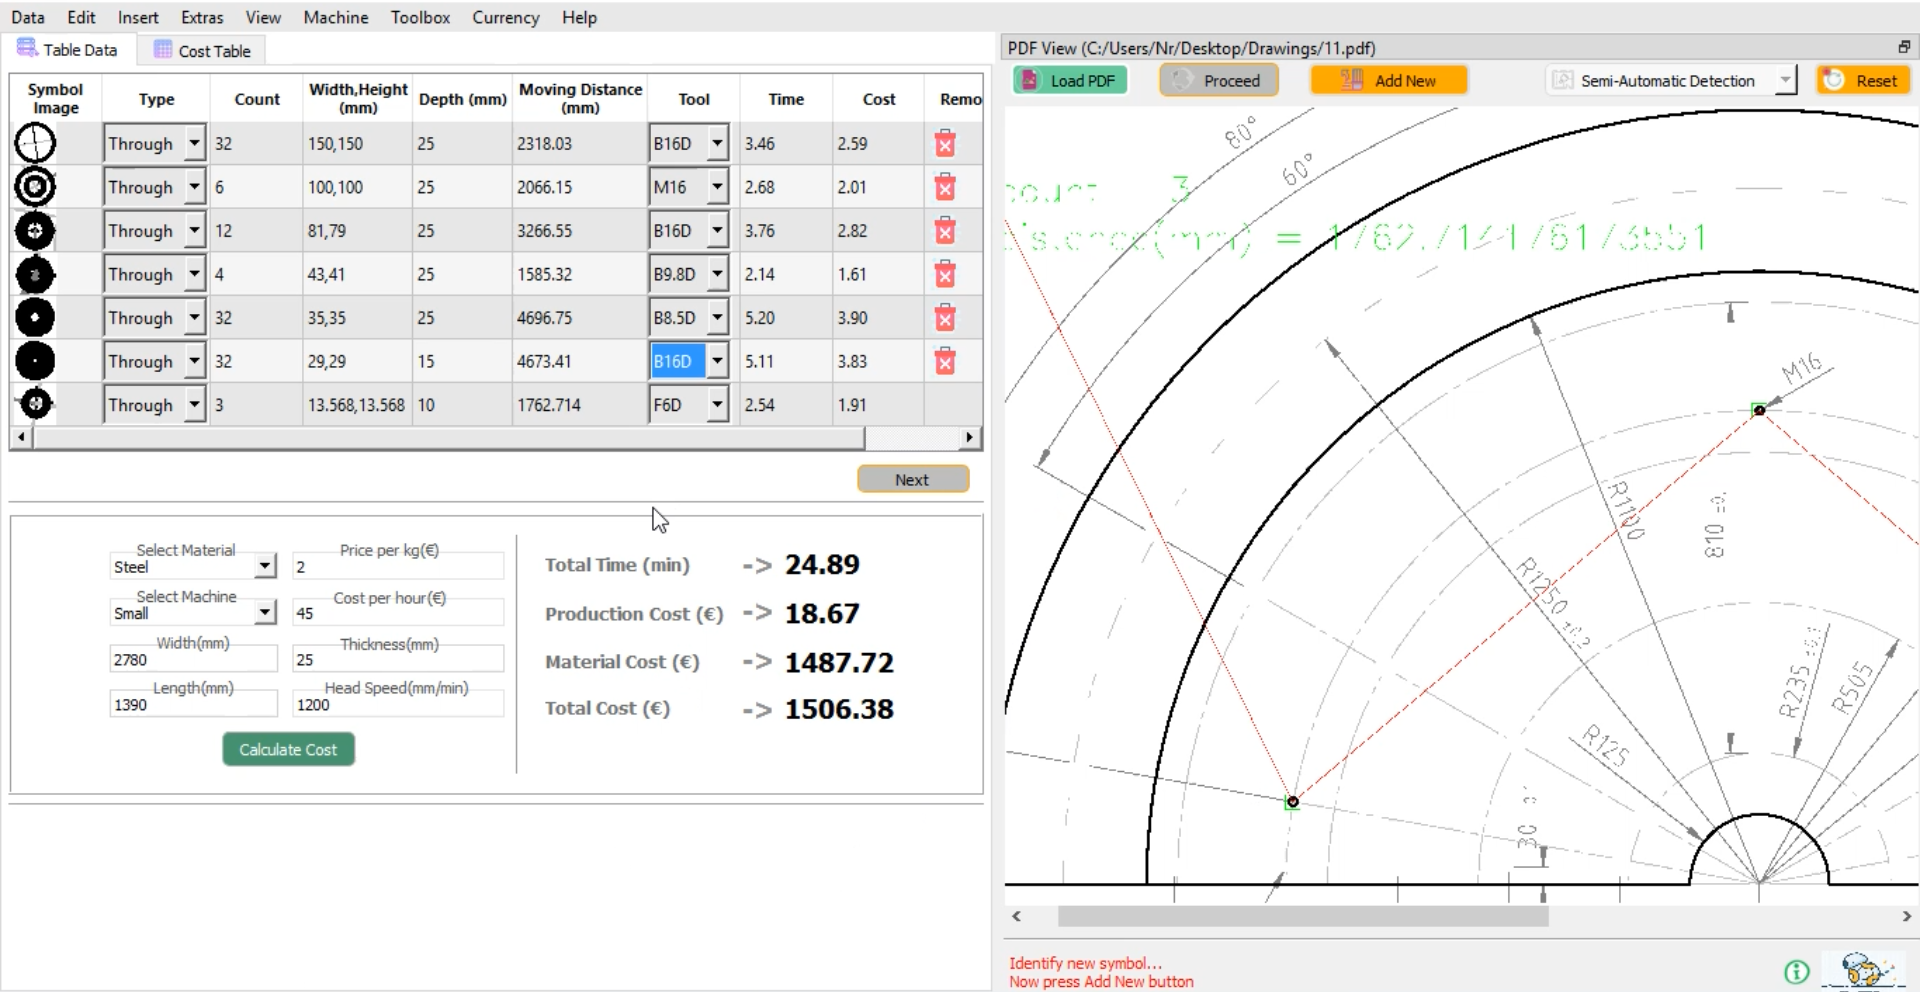This screenshot has width=1920, height=992.
Task: Click the Cost per hour input field
Action: 397,613
